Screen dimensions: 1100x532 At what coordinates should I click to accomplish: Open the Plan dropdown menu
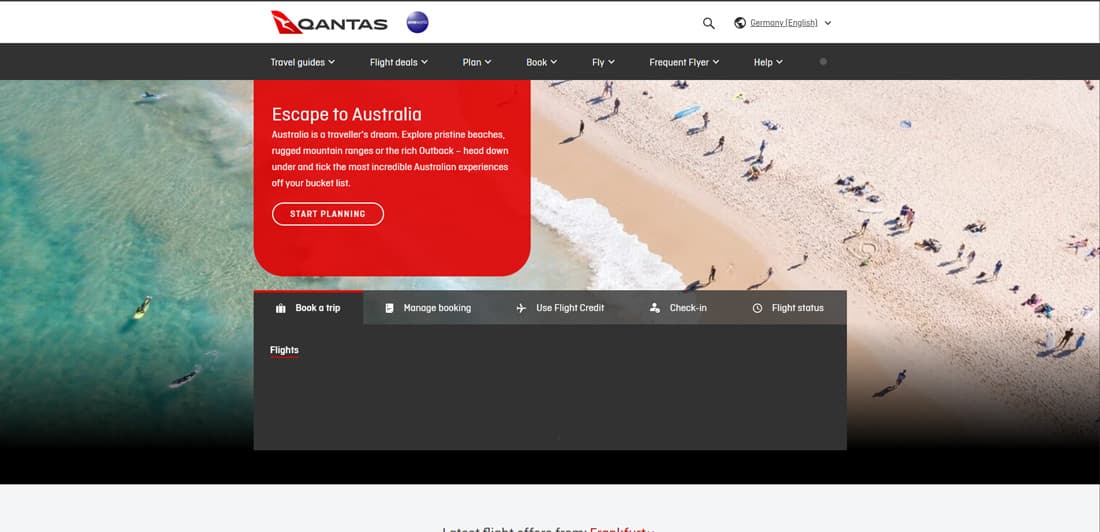coord(477,62)
